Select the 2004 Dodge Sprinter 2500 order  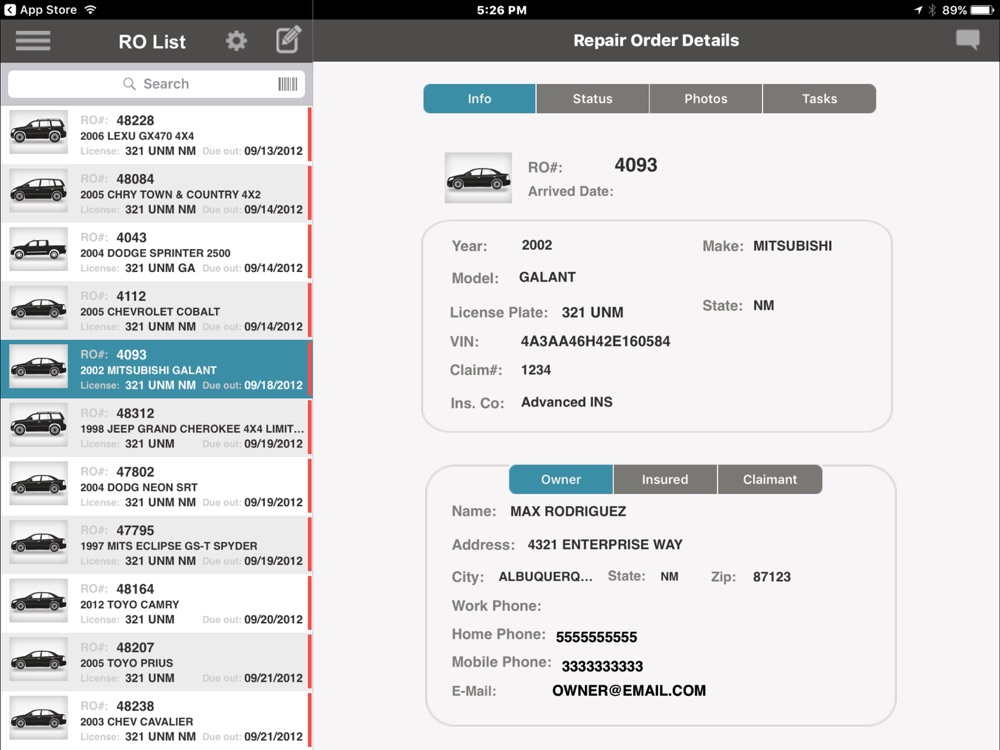[x=156, y=252]
